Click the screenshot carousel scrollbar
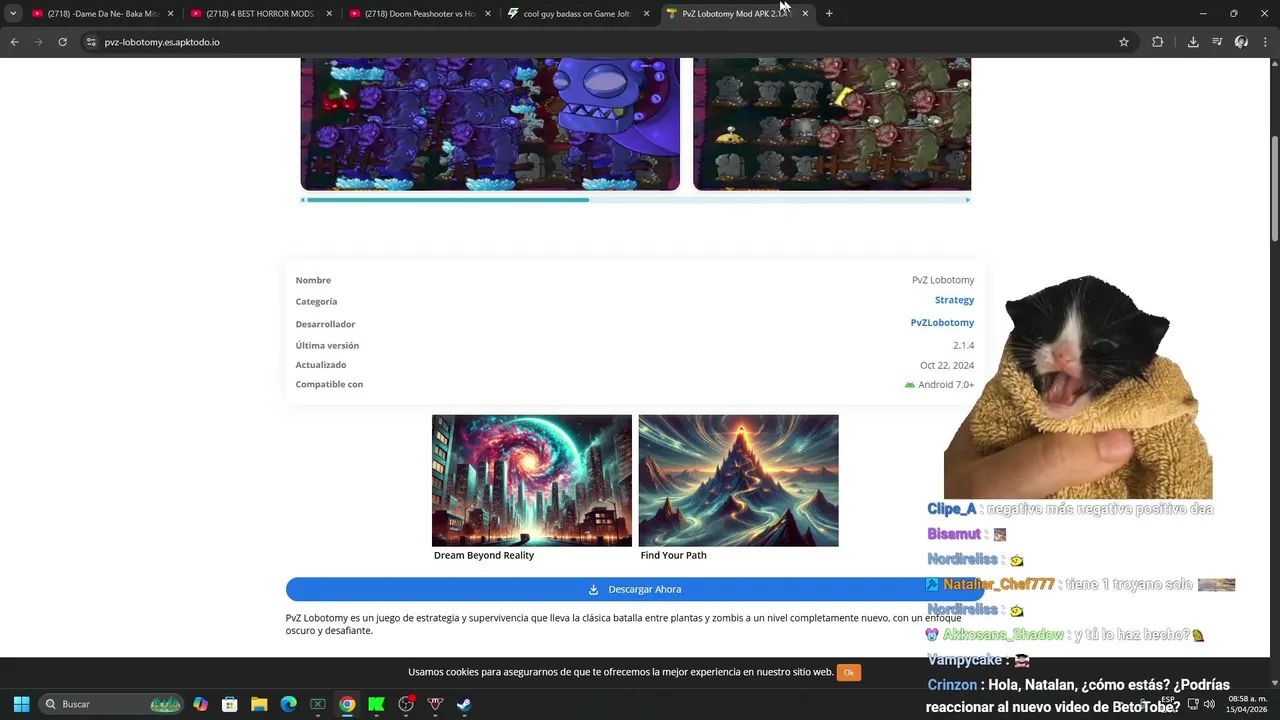This screenshot has height=720, width=1280. [448, 200]
